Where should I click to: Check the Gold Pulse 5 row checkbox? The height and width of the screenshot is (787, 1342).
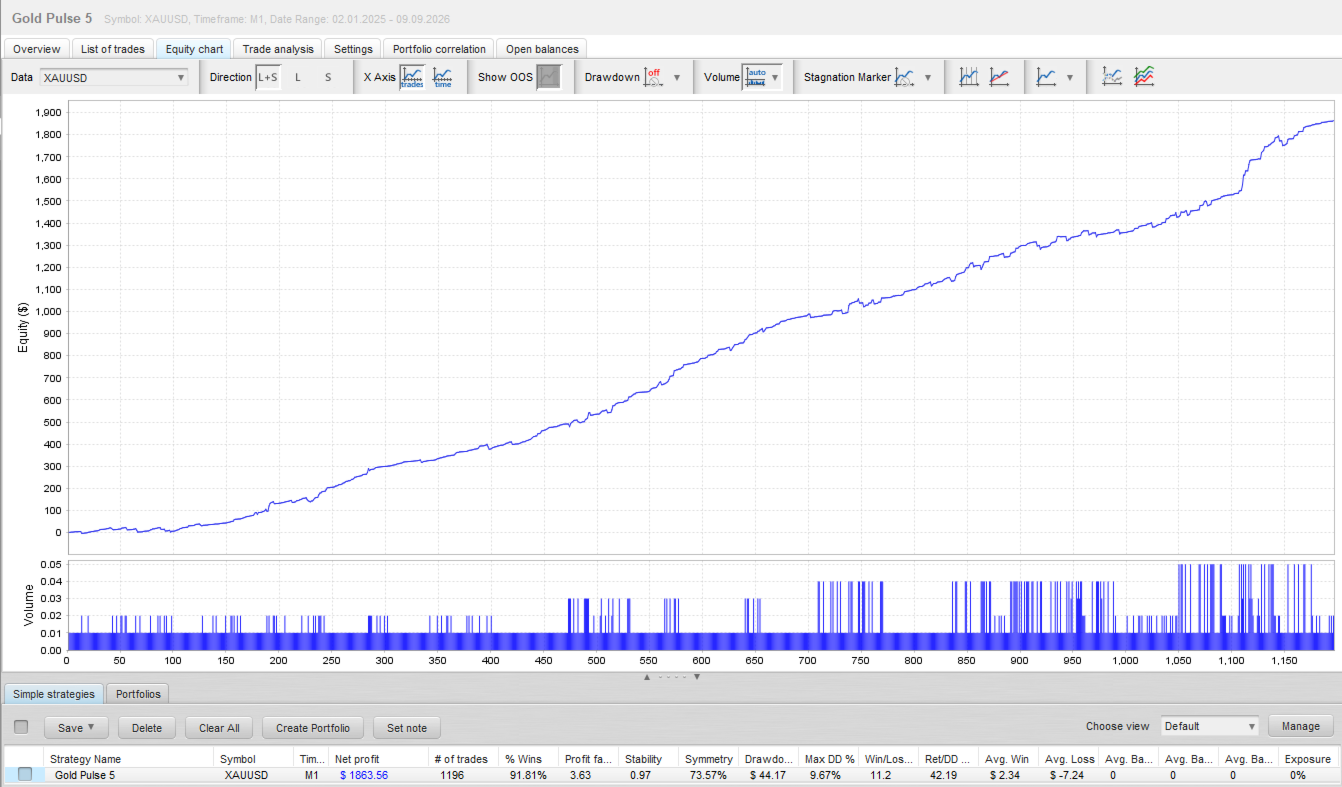25,774
